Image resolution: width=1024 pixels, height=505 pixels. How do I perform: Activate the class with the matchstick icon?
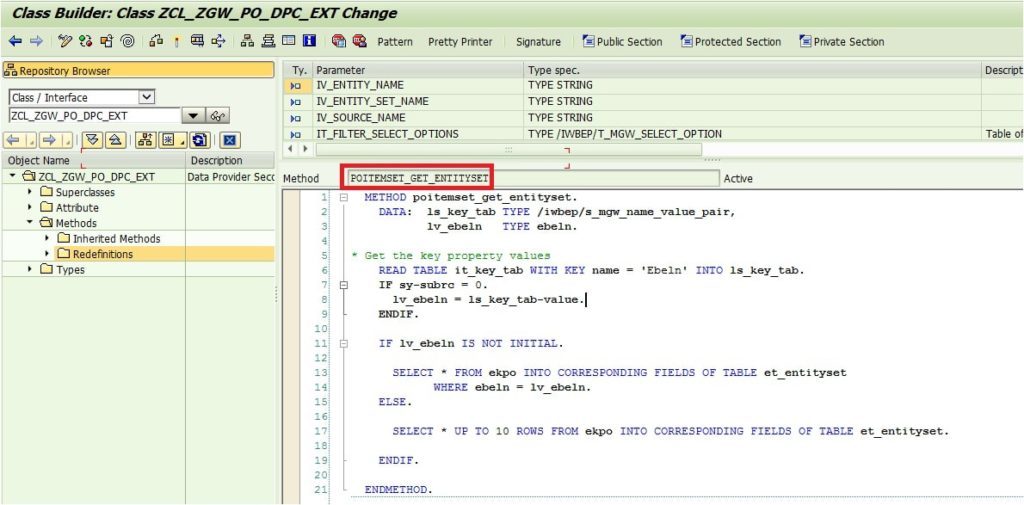[176, 41]
